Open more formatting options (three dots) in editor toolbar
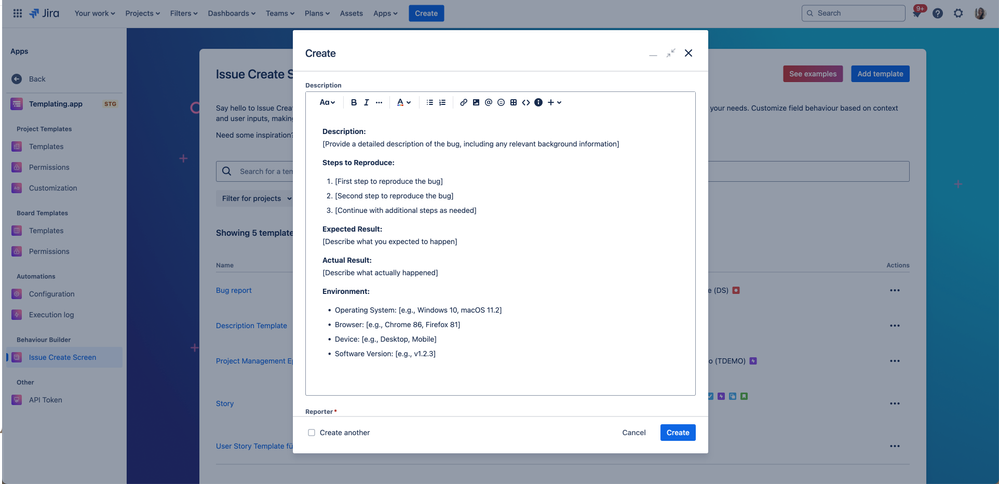This screenshot has width=999, height=484. pos(379,103)
